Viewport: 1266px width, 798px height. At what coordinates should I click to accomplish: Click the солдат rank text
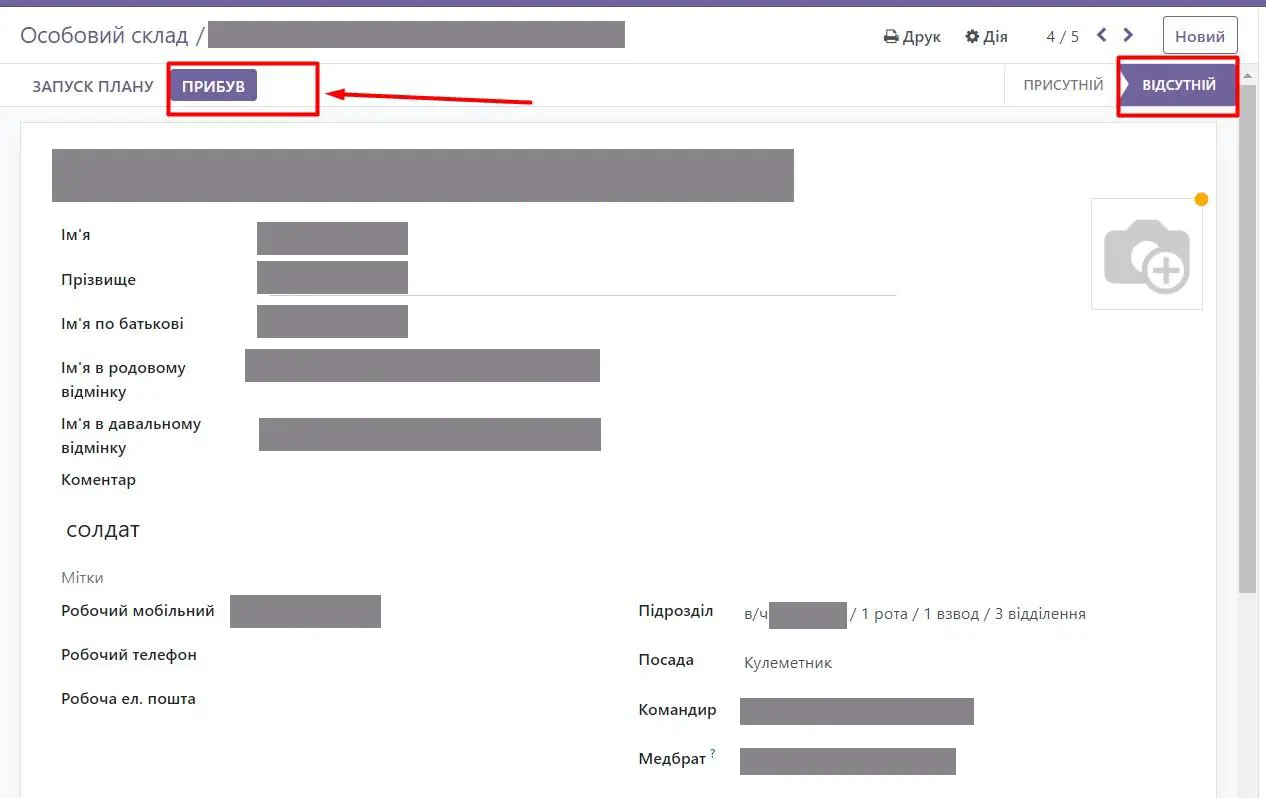click(103, 530)
